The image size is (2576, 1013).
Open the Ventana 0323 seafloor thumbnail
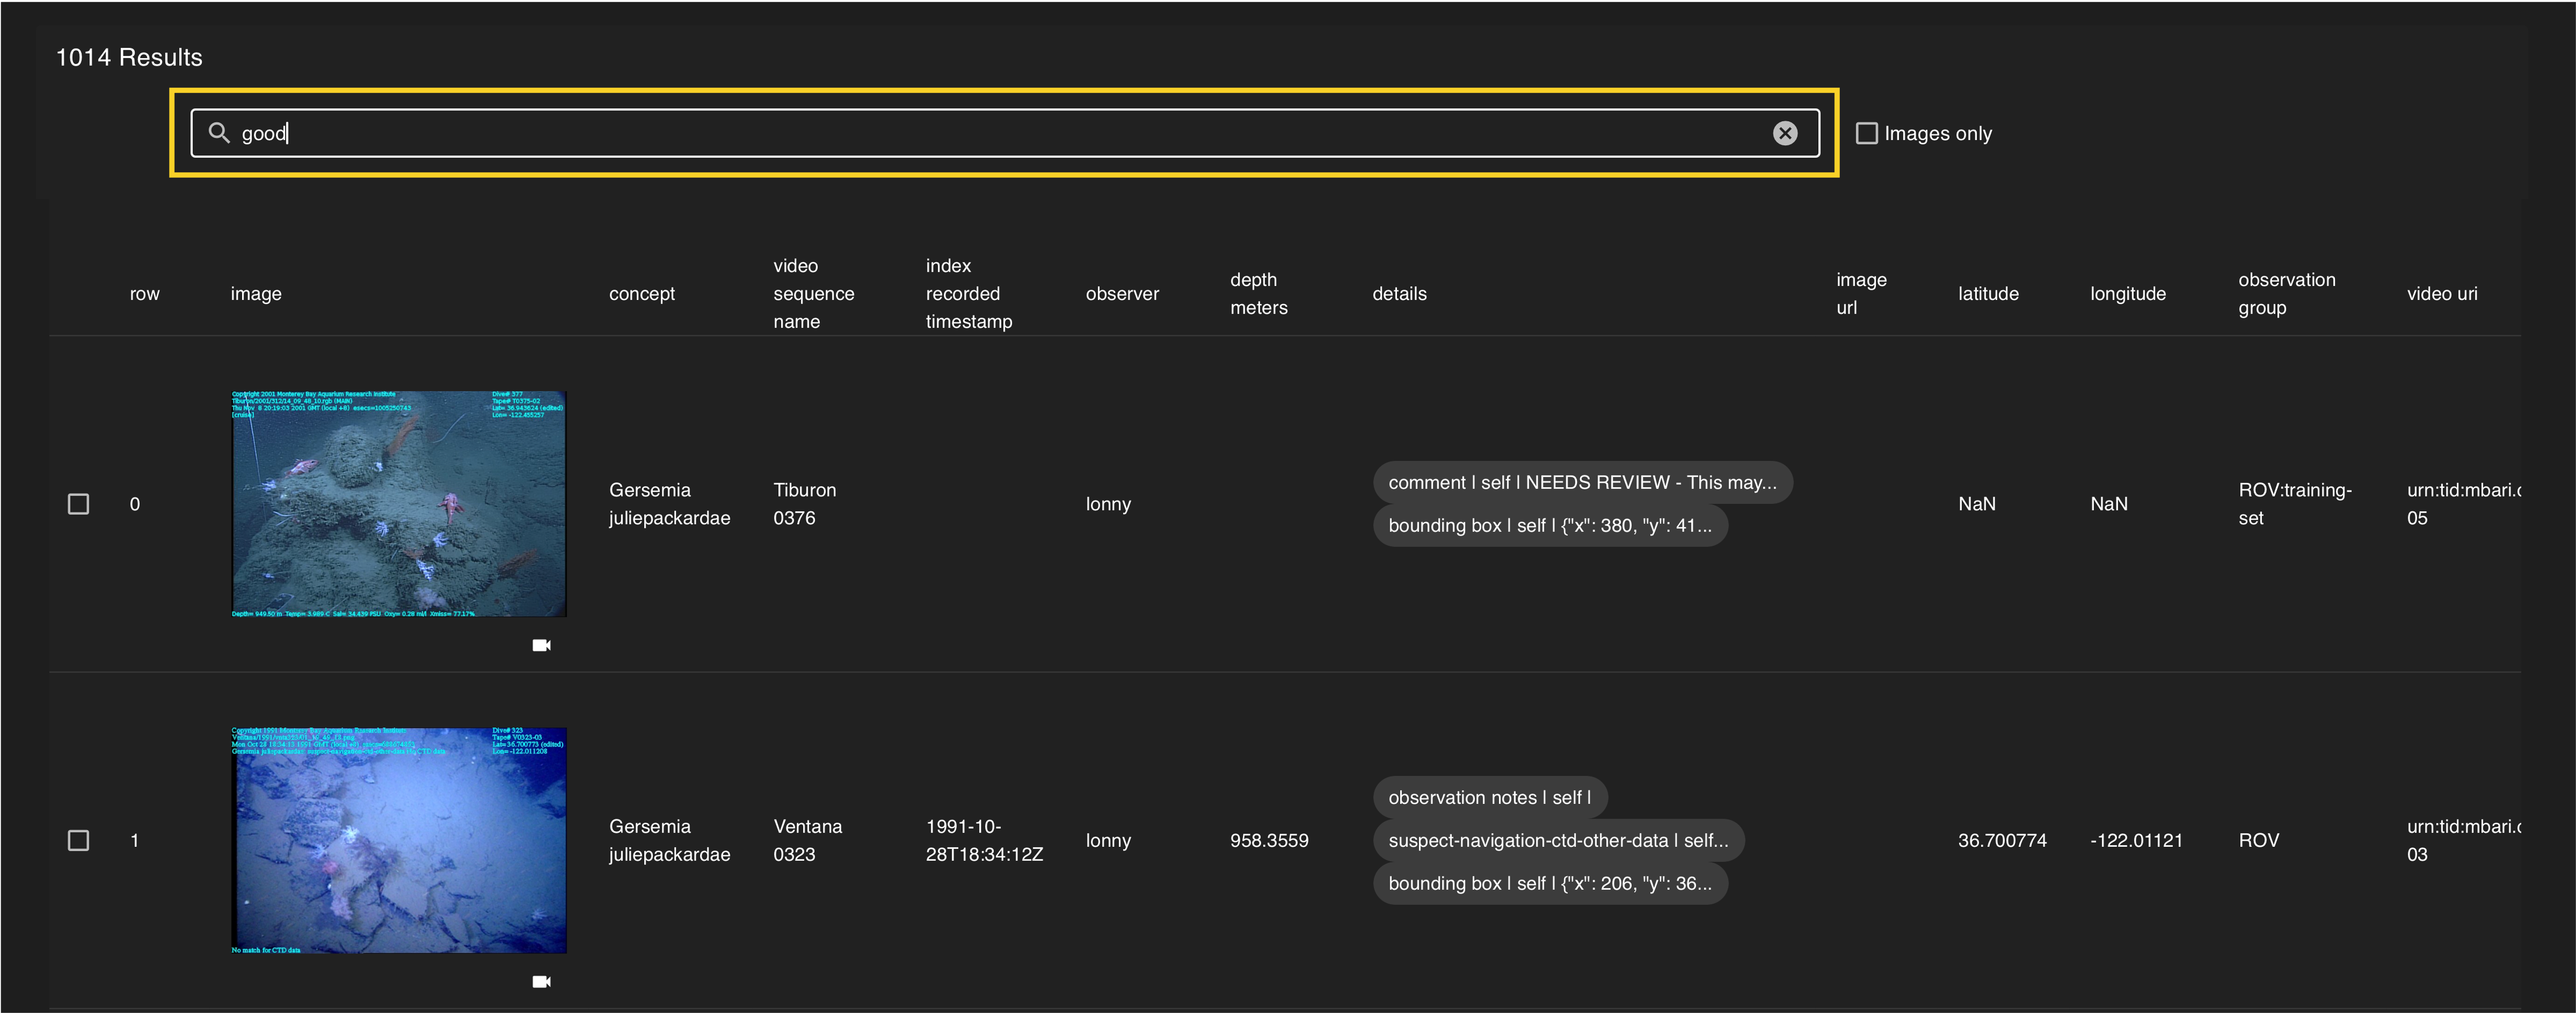click(398, 840)
